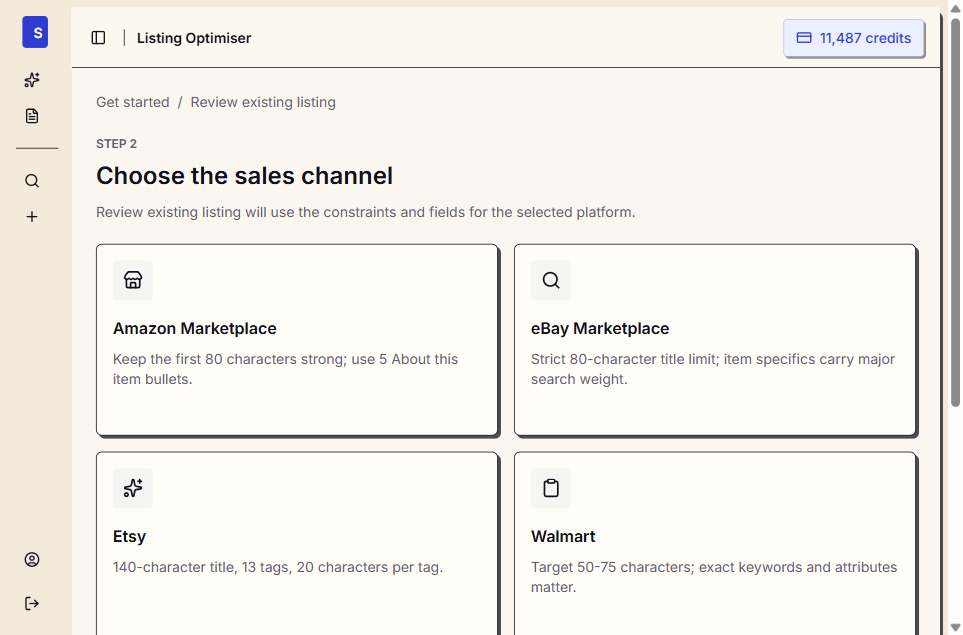The height and width of the screenshot is (635, 963).
Task: Click the storefront icon on the Amazon card
Action: click(133, 281)
